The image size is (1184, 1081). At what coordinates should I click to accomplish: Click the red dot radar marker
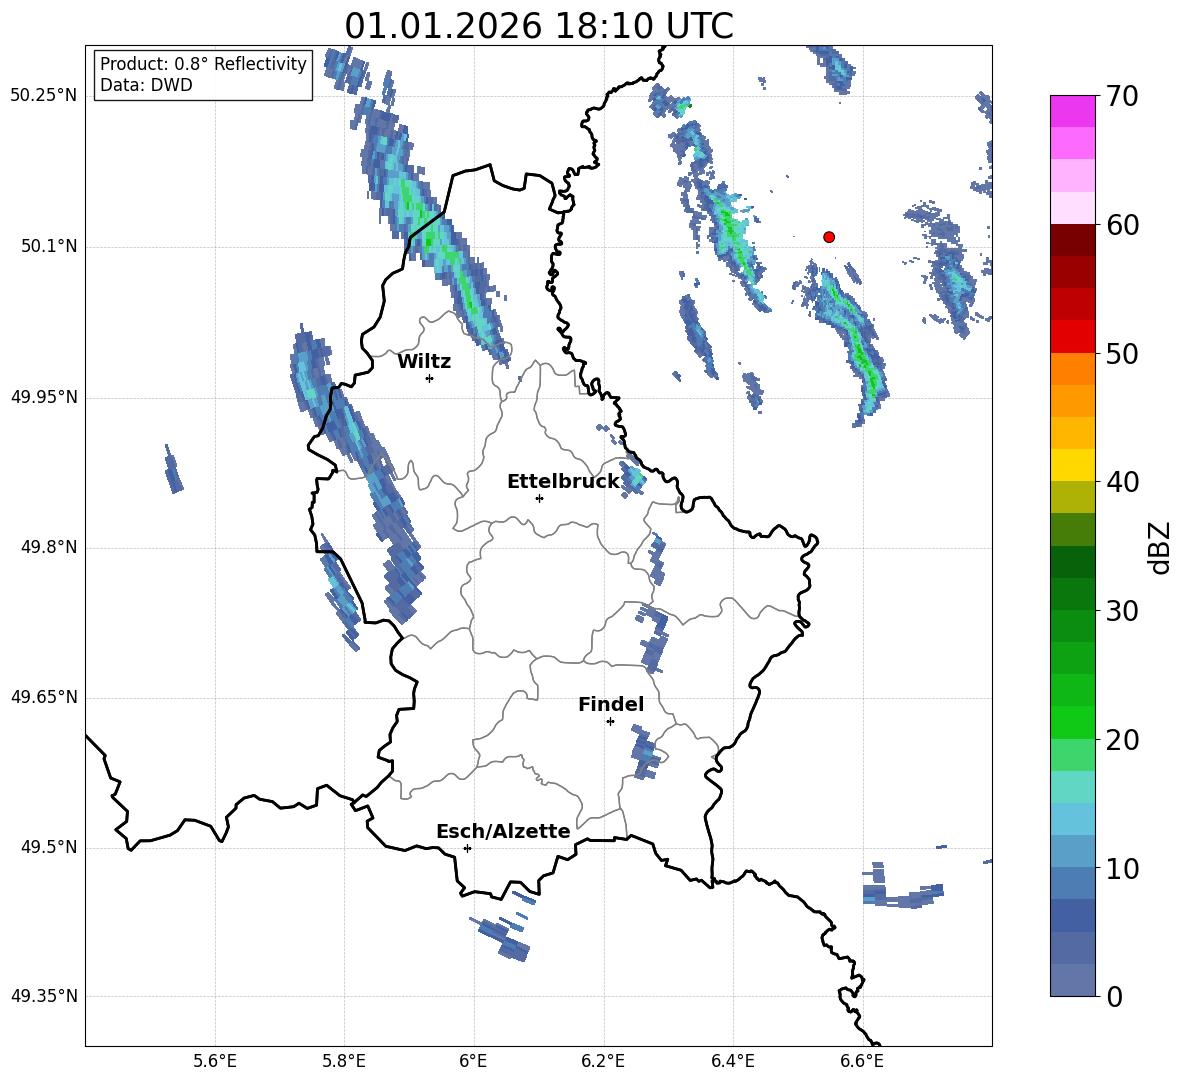pyautogui.click(x=829, y=237)
